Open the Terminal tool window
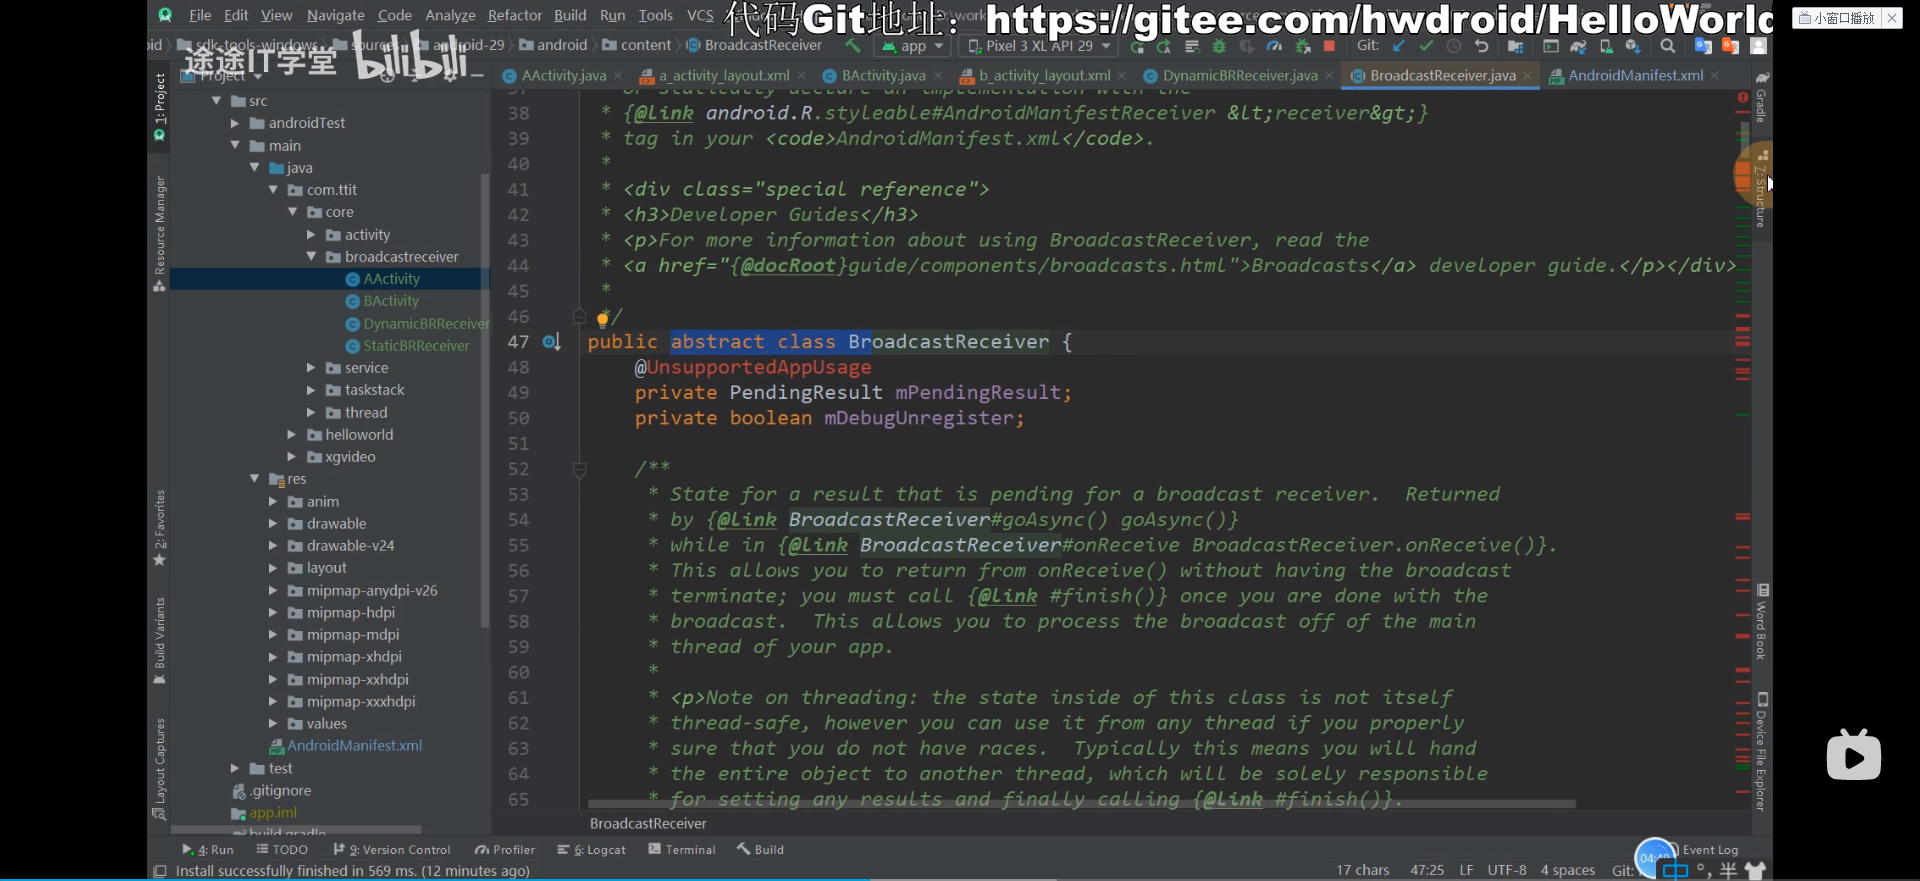Viewport: 1920px width, 881px height. click(x=682, y=850)
